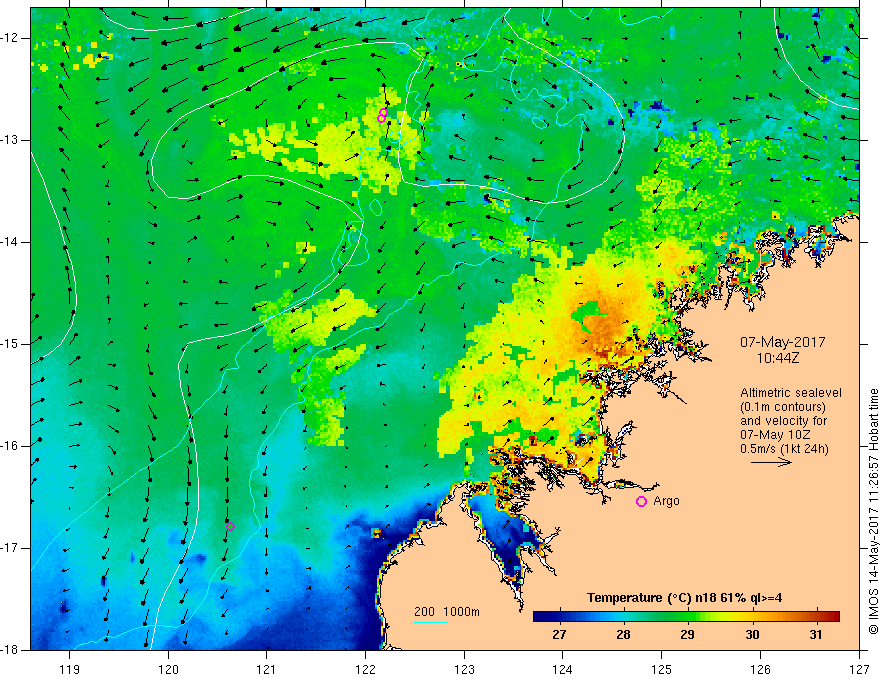Select longitude axis label '126'
Screen dimensions: 880x680
760,669
